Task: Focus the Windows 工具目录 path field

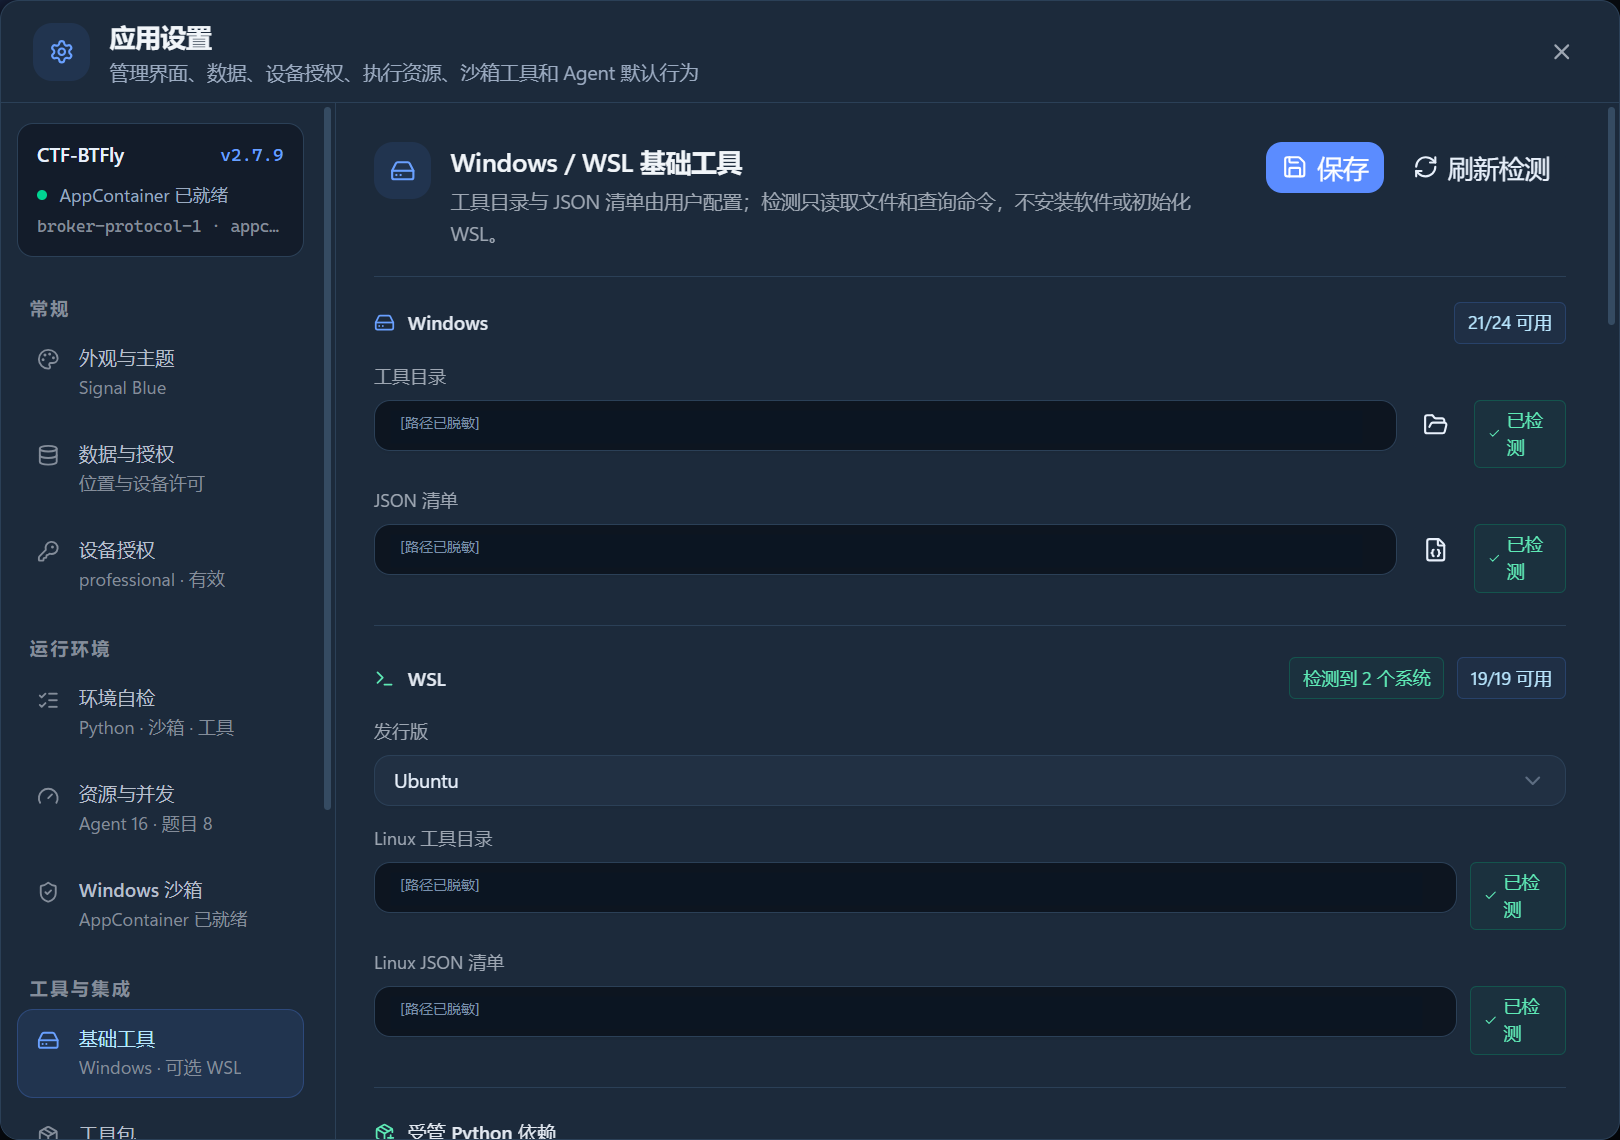Action: (885, 425)
